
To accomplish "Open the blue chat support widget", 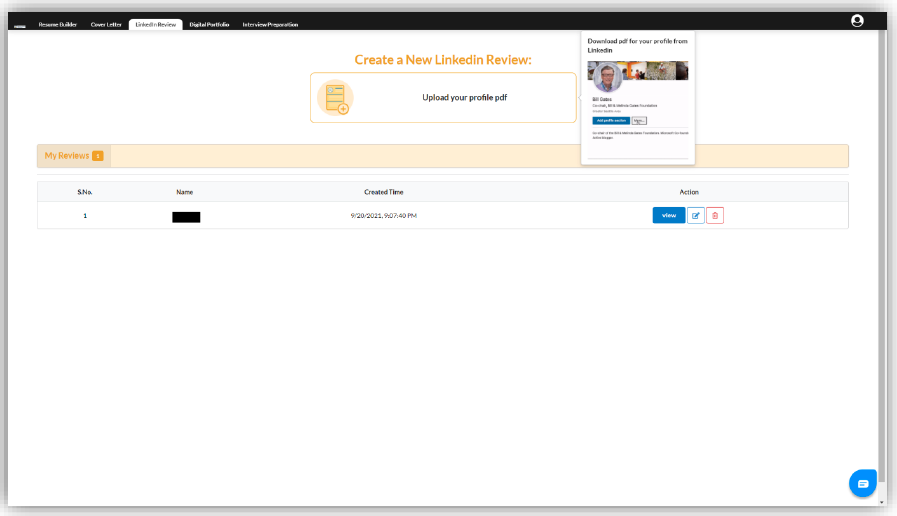I will point(862,483).
